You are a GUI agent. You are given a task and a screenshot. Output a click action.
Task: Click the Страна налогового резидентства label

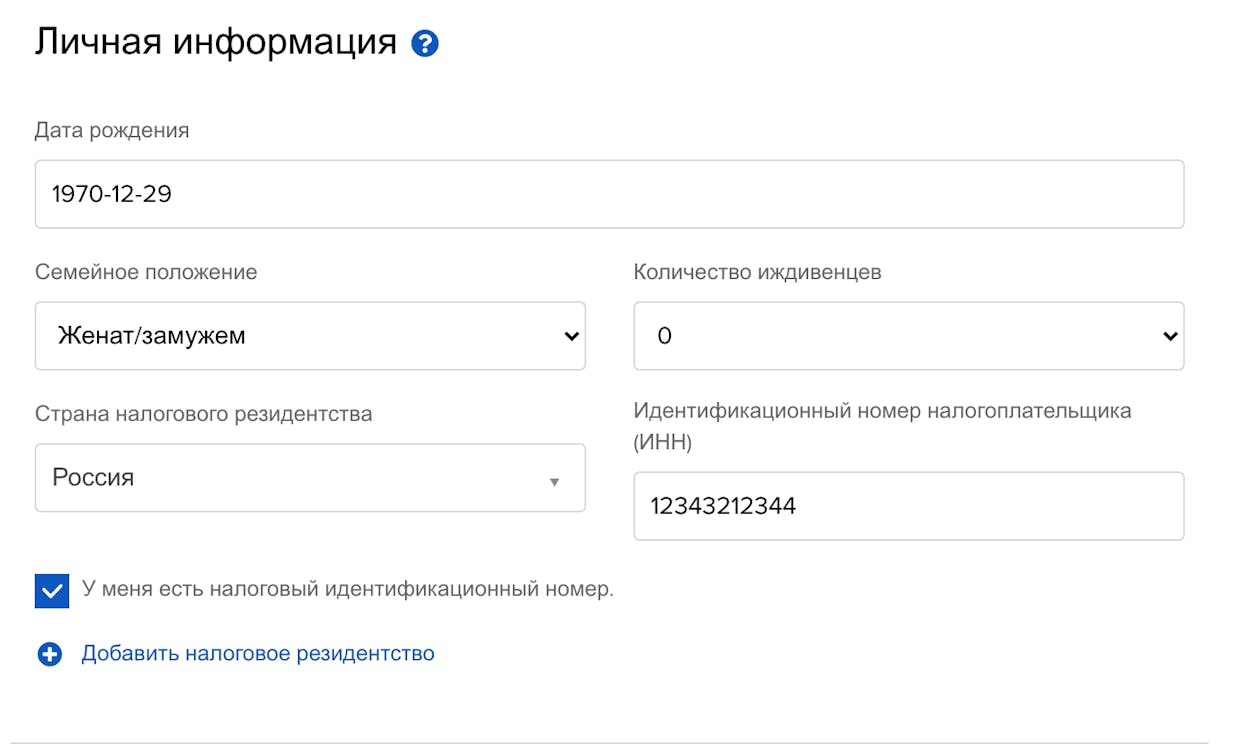click(204, 414)
